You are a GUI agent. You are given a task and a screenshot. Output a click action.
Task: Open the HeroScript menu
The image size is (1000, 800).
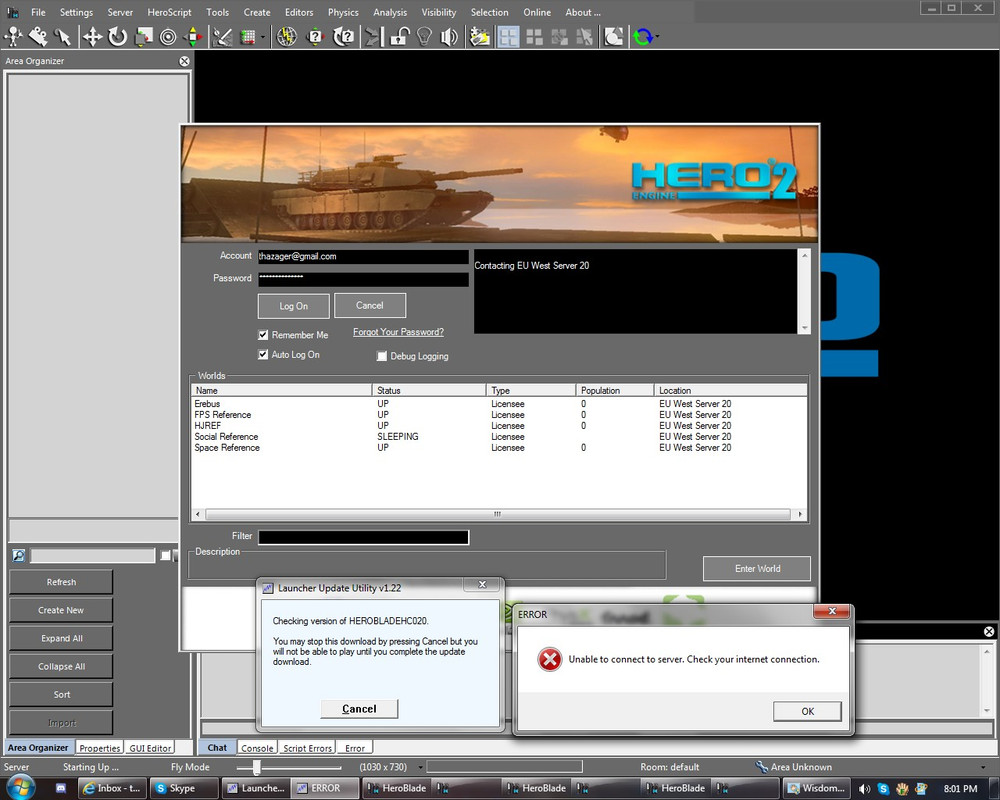169,12
